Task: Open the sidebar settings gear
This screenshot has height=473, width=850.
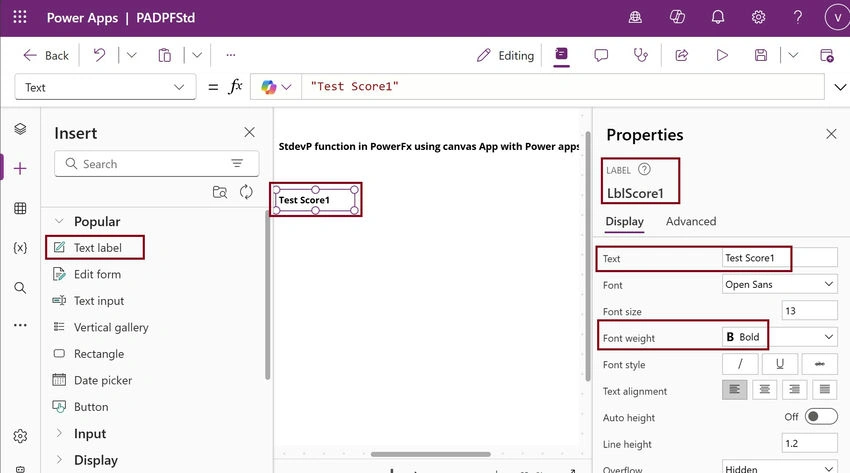Action: point(20,436)
